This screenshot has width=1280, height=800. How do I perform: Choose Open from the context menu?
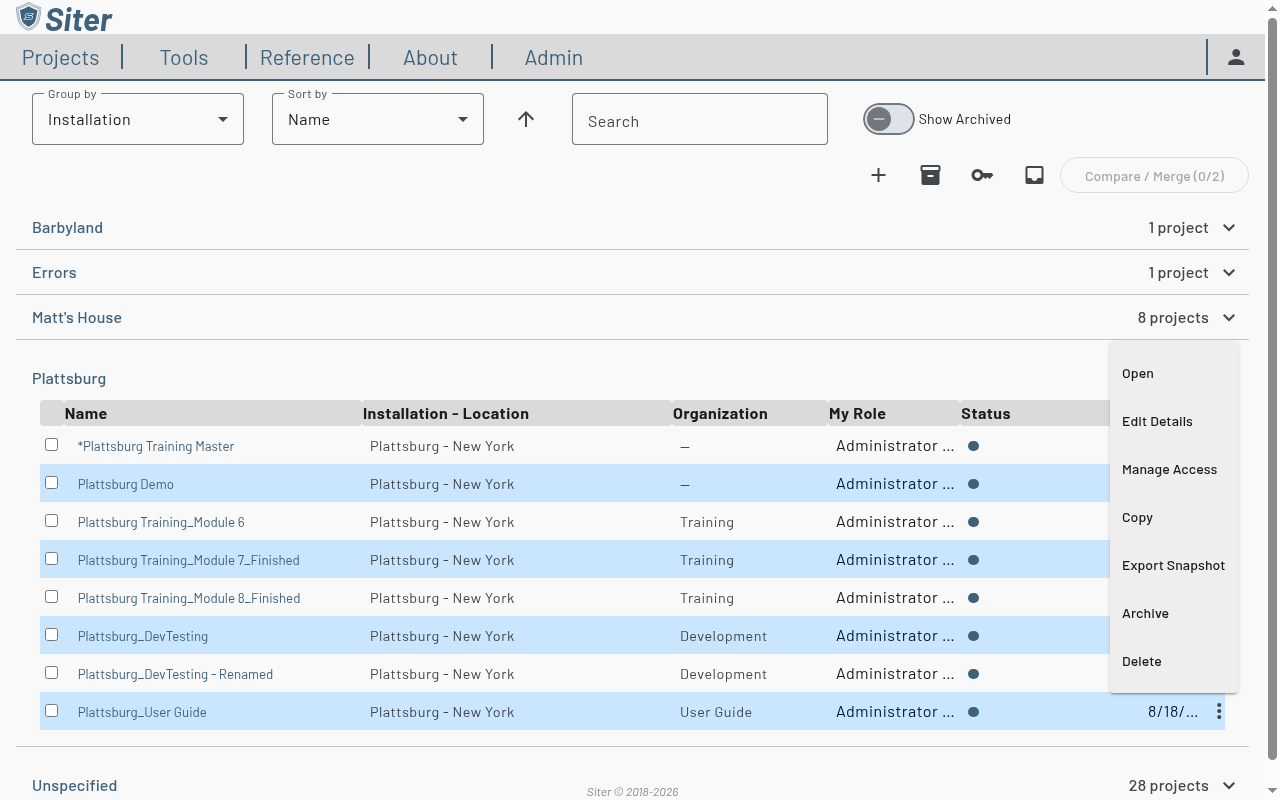pos(1174,373)
